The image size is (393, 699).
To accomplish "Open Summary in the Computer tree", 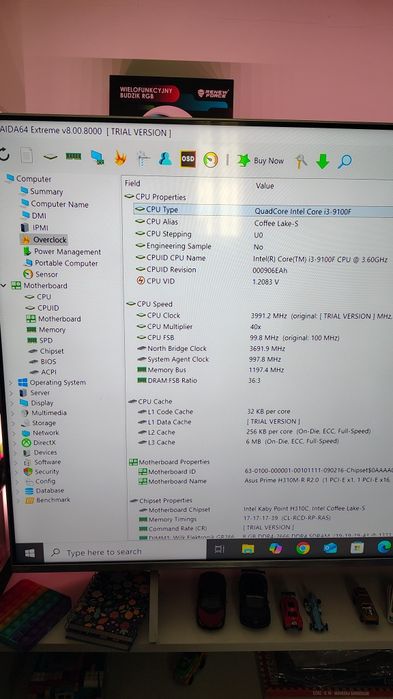I will point(41,192).
